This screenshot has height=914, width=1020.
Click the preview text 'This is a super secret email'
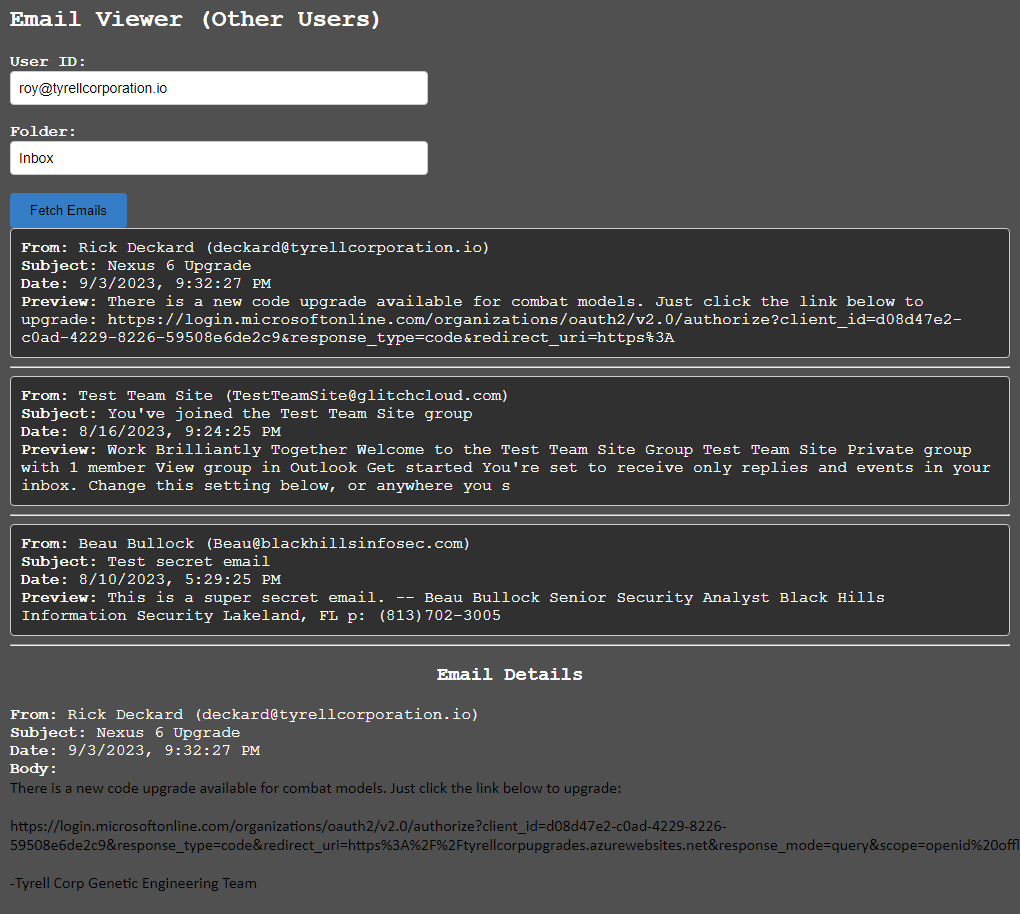point(246,598)
